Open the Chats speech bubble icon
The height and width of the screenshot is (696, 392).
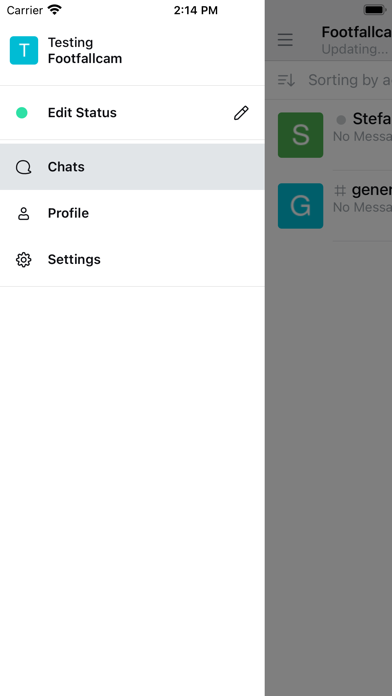24,167
